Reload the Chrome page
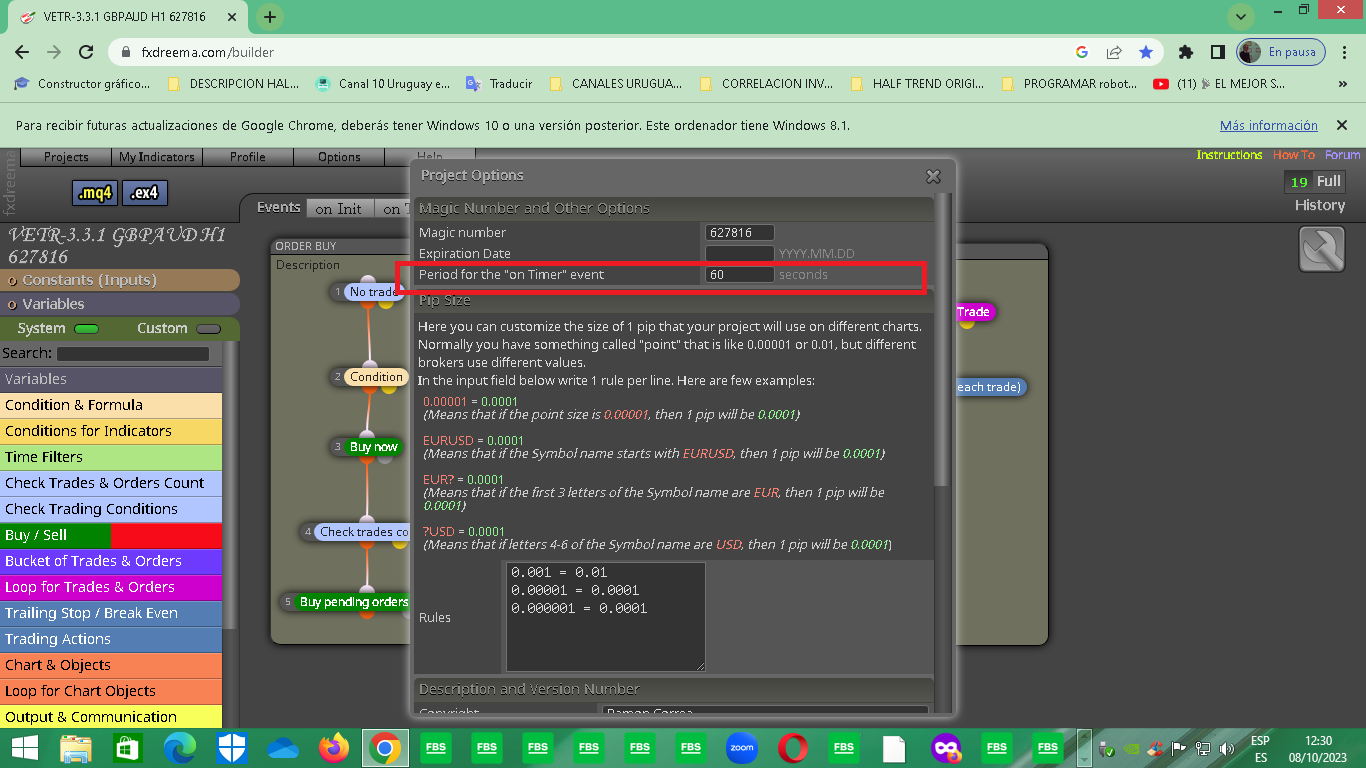The width and height of the screenshot is (1366, 768). point(86,52)
